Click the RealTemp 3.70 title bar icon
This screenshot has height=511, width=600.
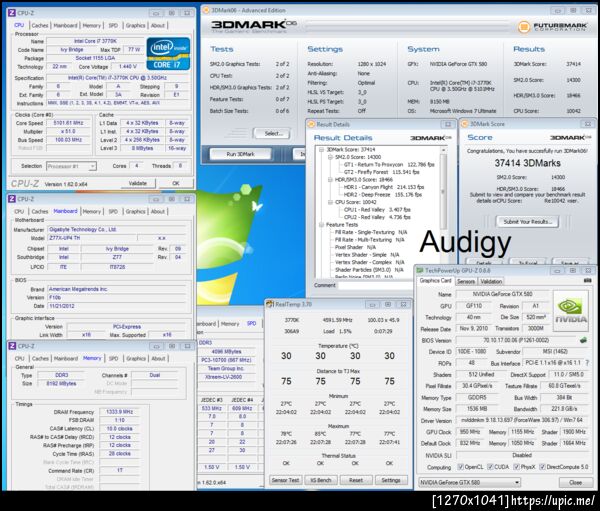[270, 304]
